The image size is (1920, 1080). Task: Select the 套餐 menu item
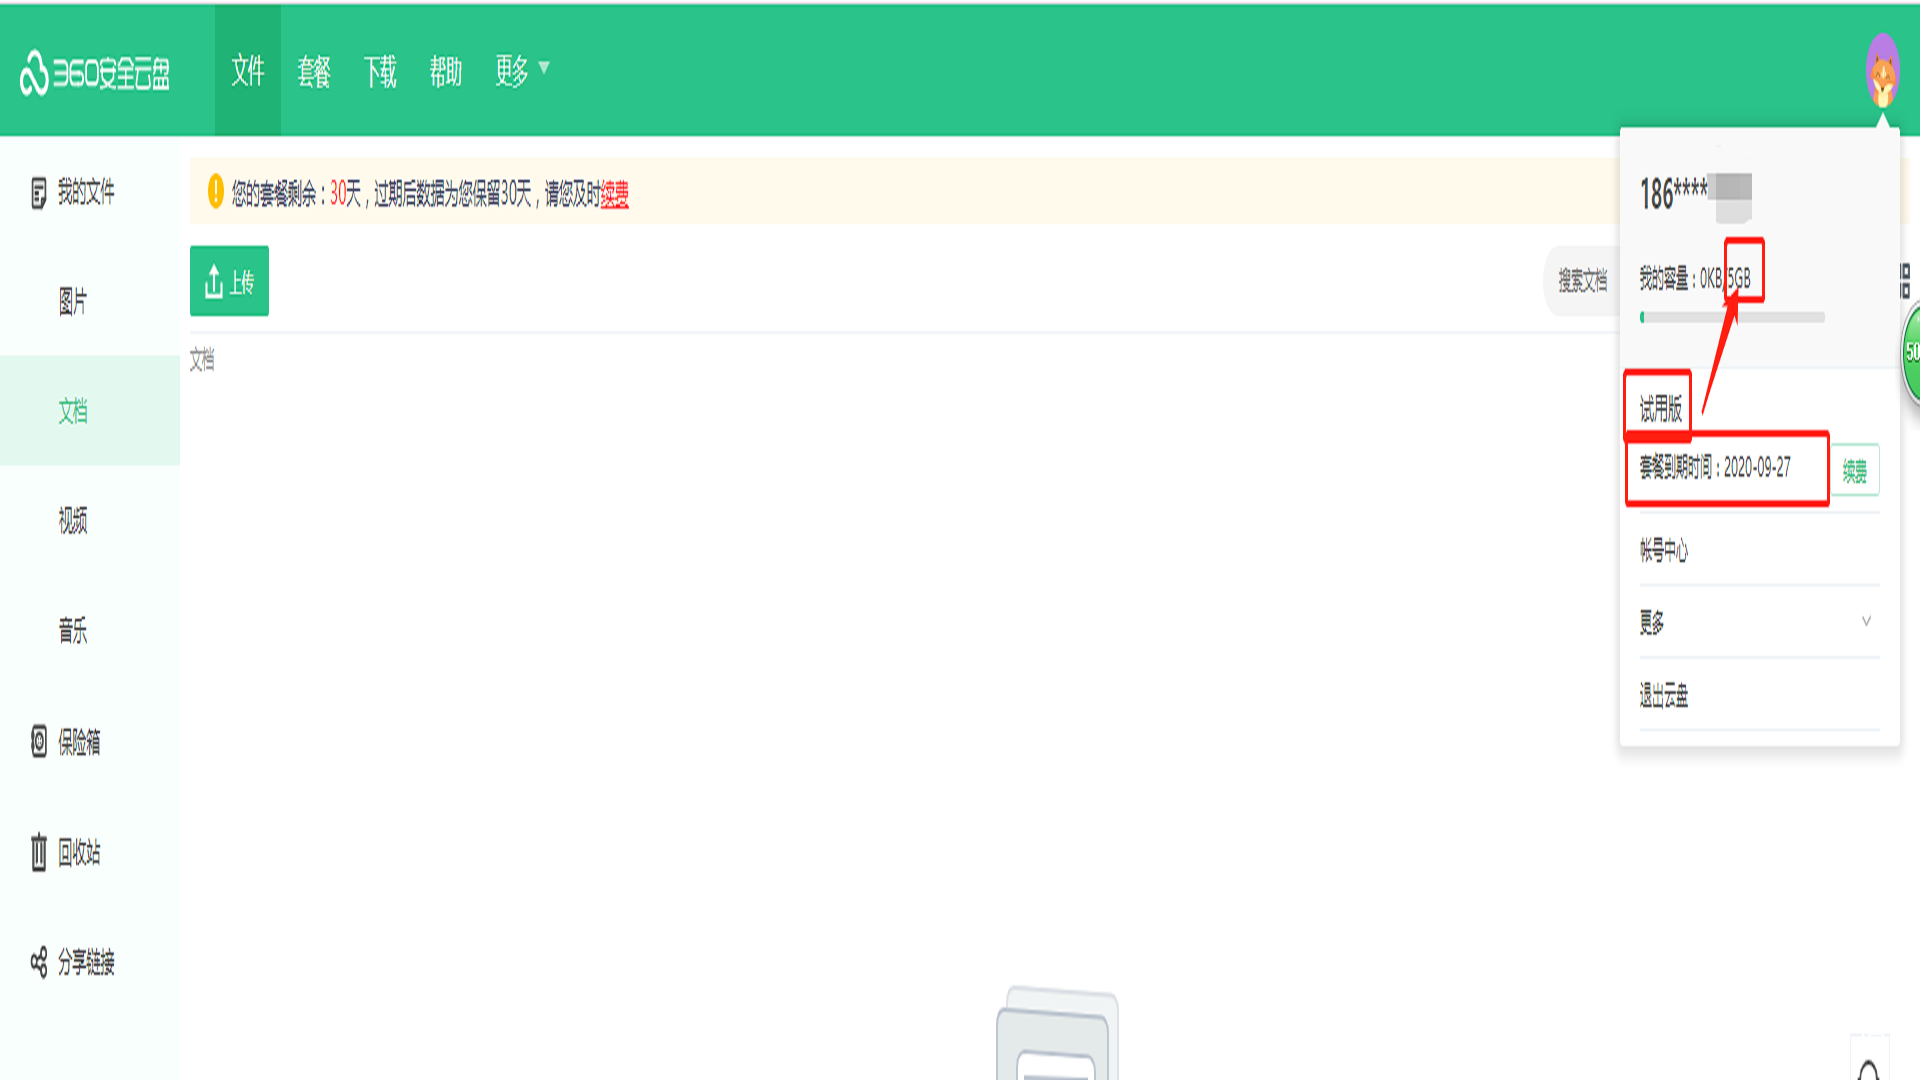tap(314, 71)
